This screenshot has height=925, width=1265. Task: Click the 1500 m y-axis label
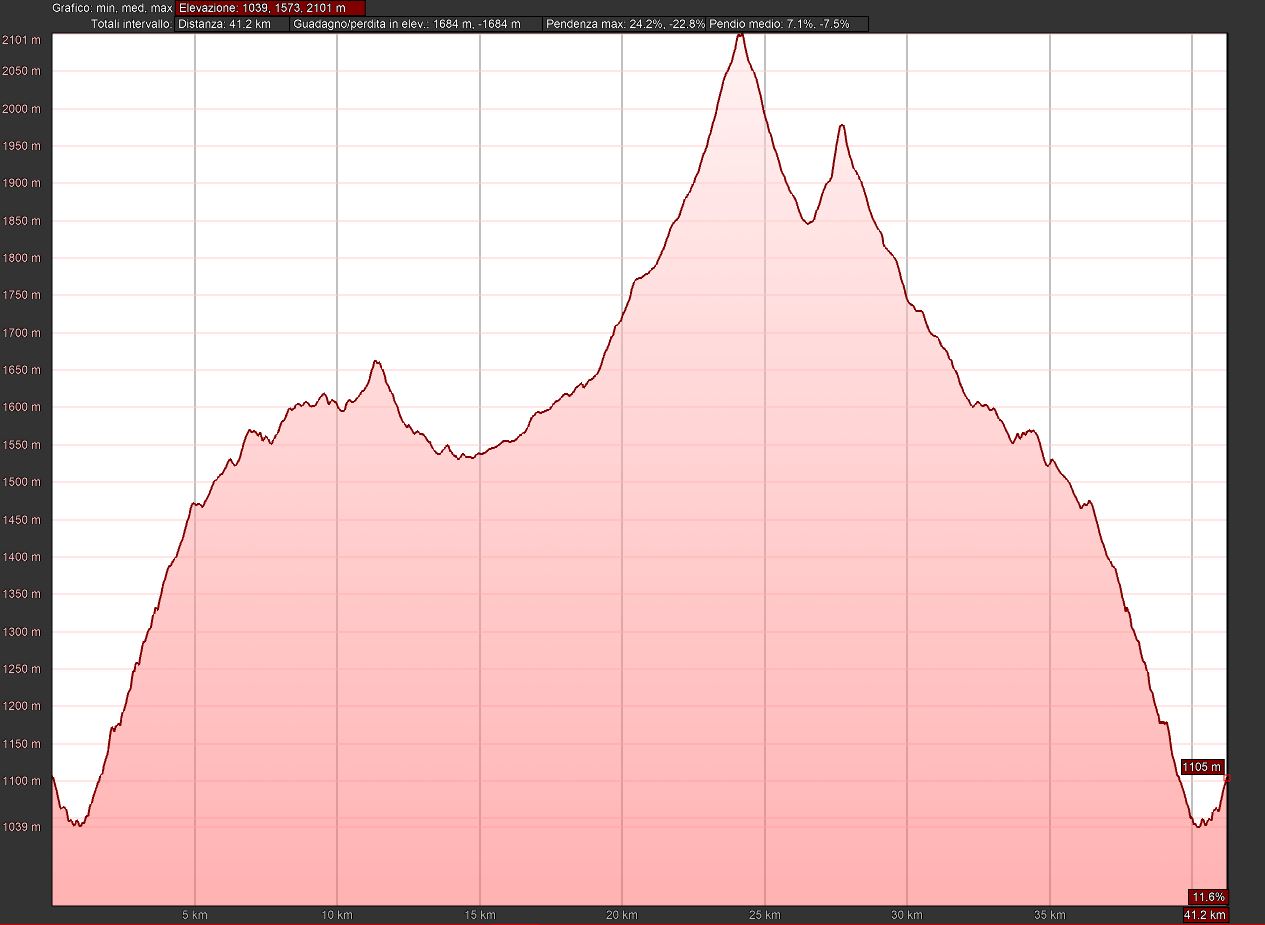click(x=21, y=482)
